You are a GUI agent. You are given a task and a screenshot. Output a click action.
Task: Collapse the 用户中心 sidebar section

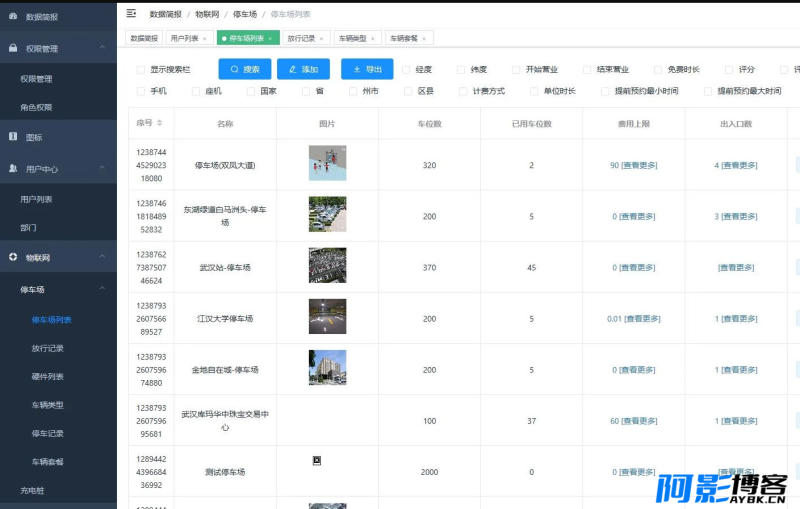click(x=102, y=168)
